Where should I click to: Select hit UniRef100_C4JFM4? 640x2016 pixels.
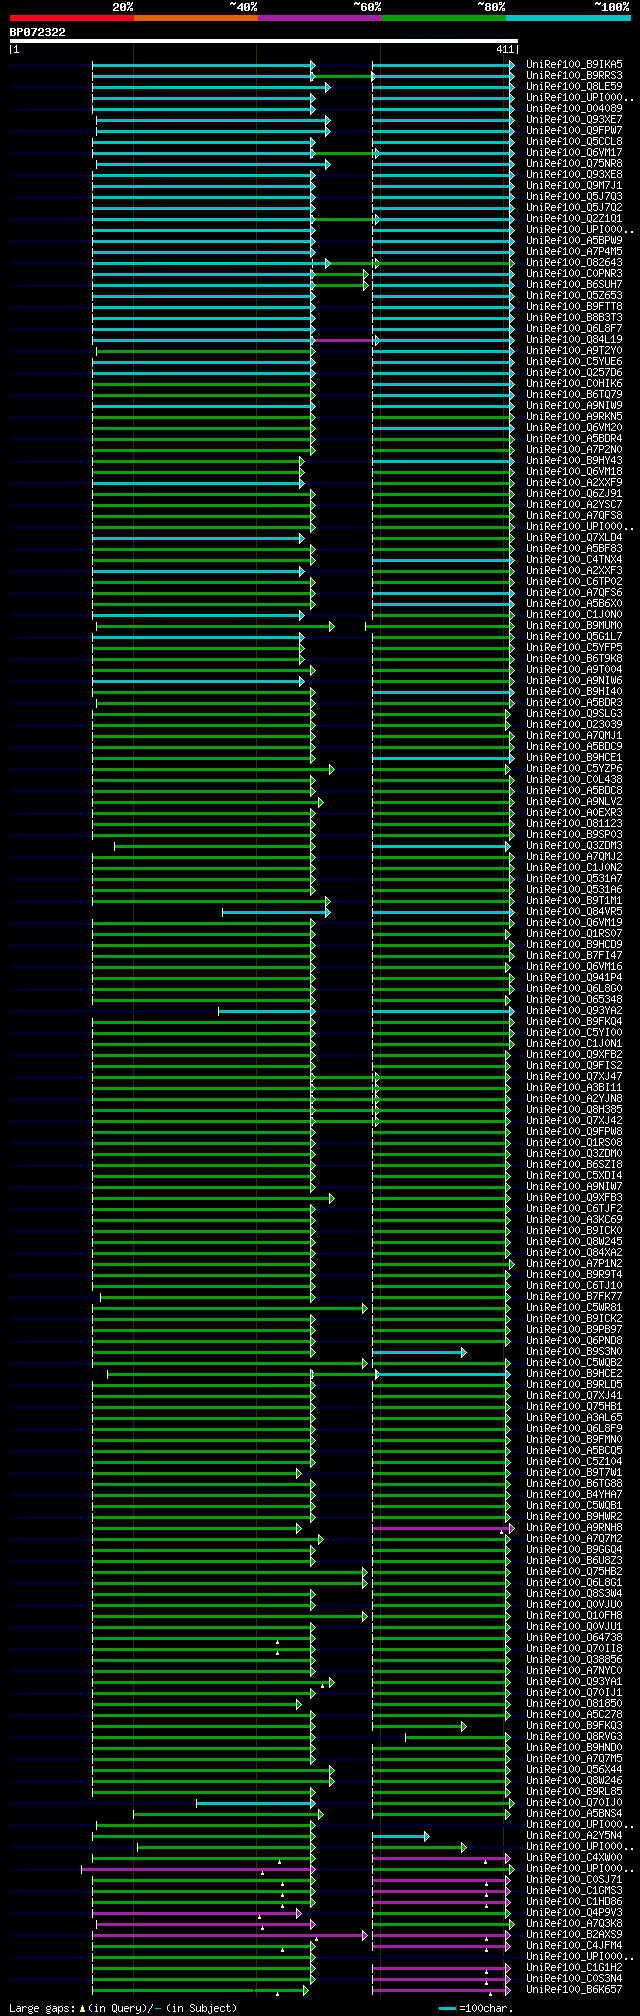coord(574,1945)
